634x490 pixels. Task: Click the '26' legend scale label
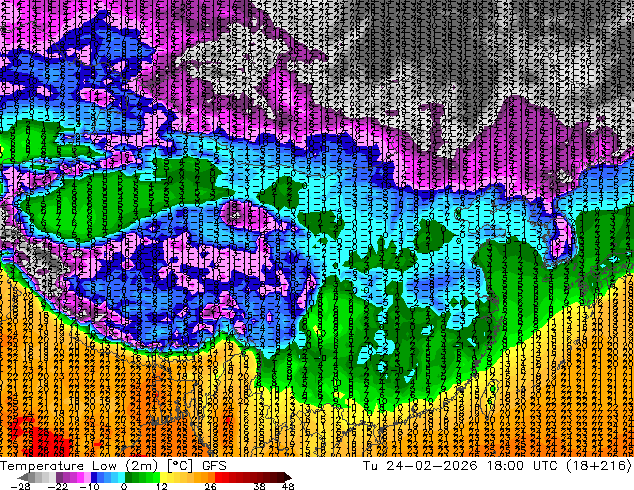tap(210, 486)
